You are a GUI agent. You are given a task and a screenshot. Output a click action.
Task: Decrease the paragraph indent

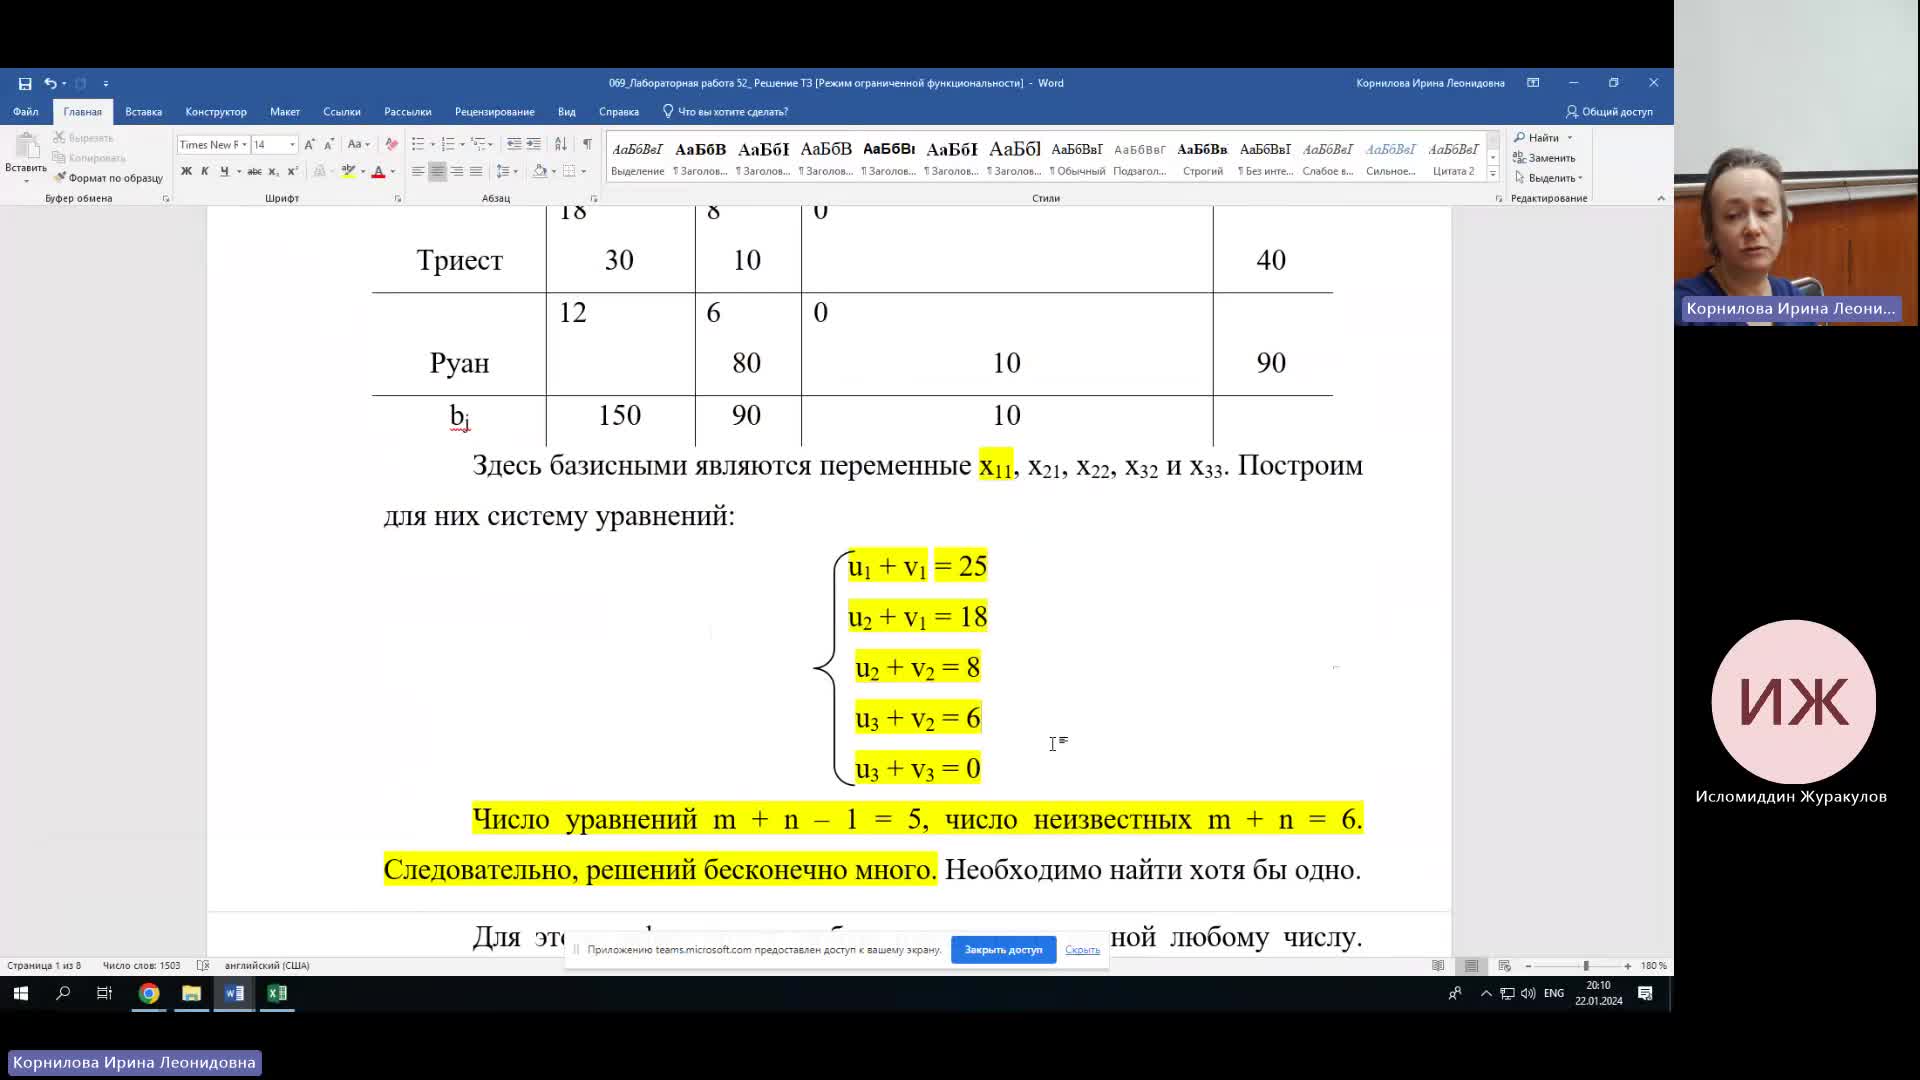tap(514, 144)
